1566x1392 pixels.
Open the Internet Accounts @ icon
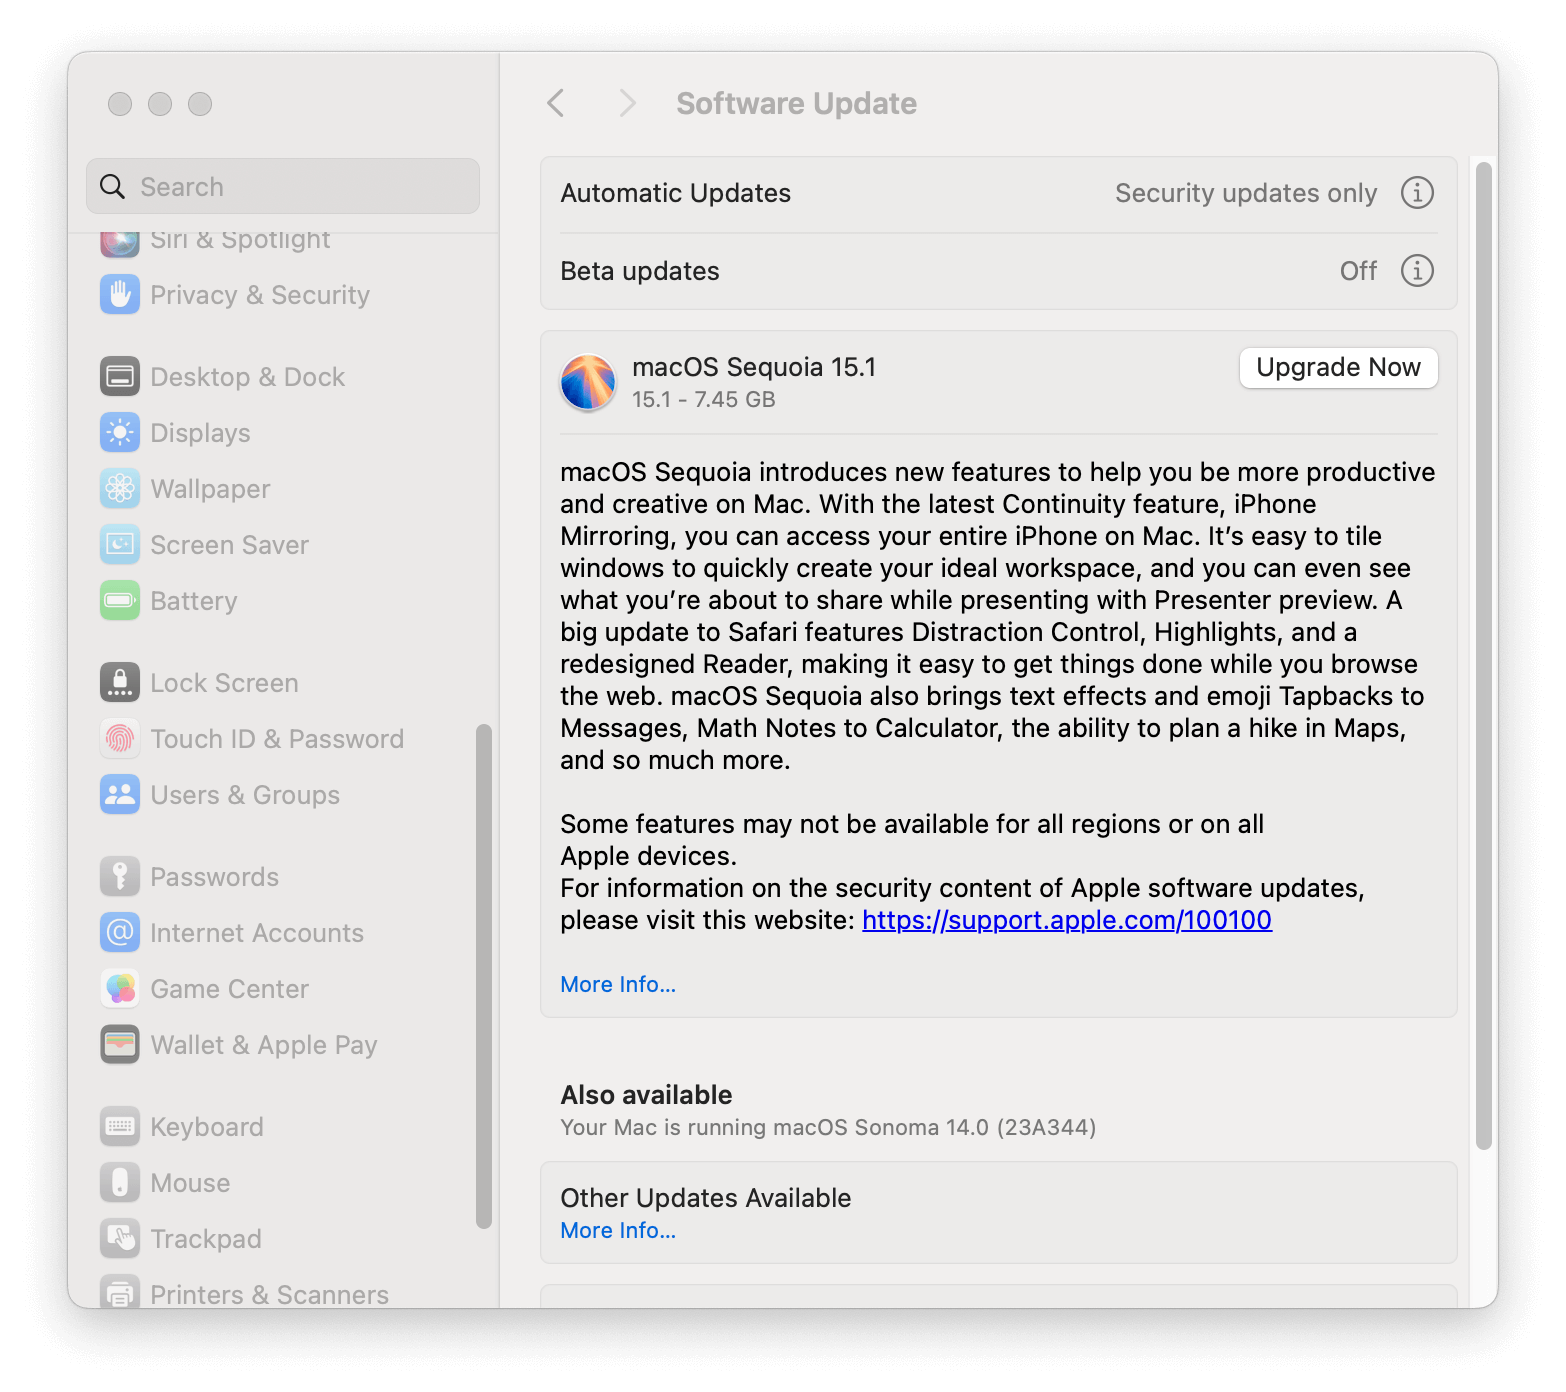click(x=120, y=932)
